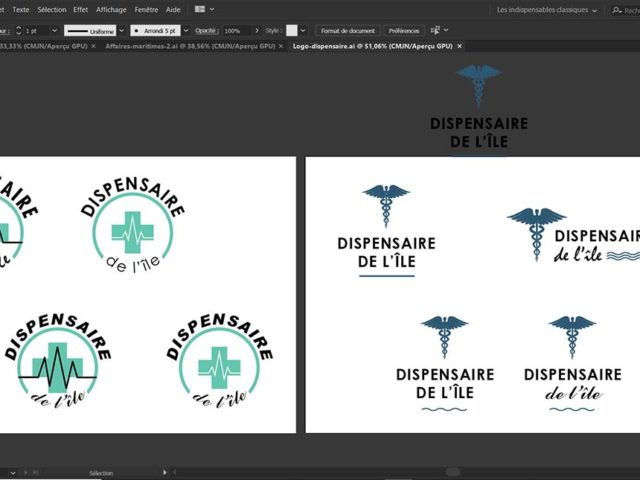640x480 pixels.
Task: Click the Format de document button
Action: tap(347, 31)
